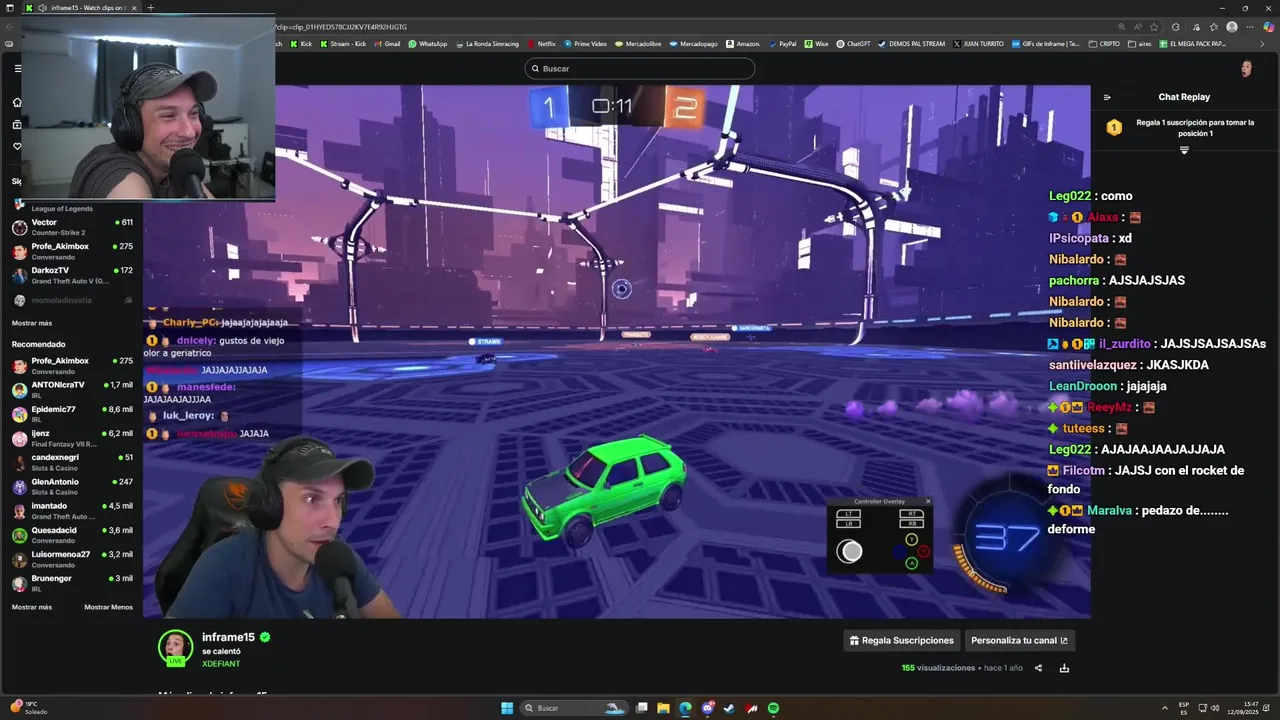The height and width of the screenshot is (720, 1280).
Task: Open Microsoft Edge taskbar icon
Action: (685, 708)
